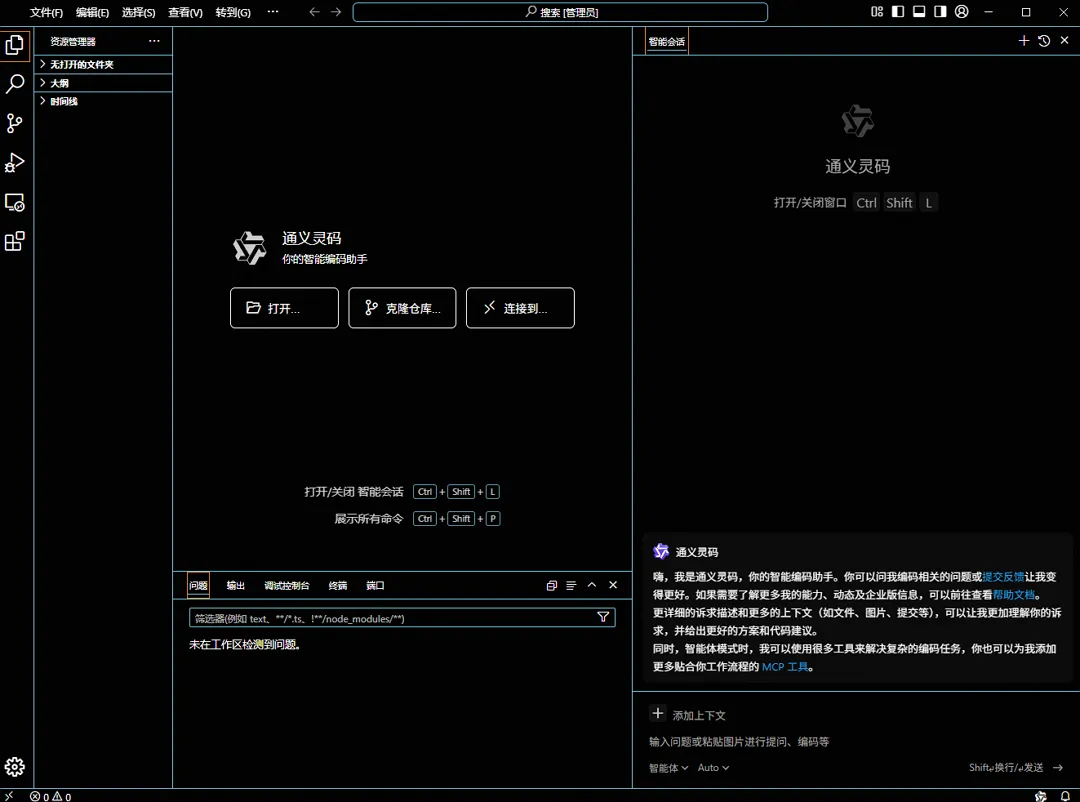
Task: Open the title bar overflow menu ellipsis
Action: [x=273, y=12]
